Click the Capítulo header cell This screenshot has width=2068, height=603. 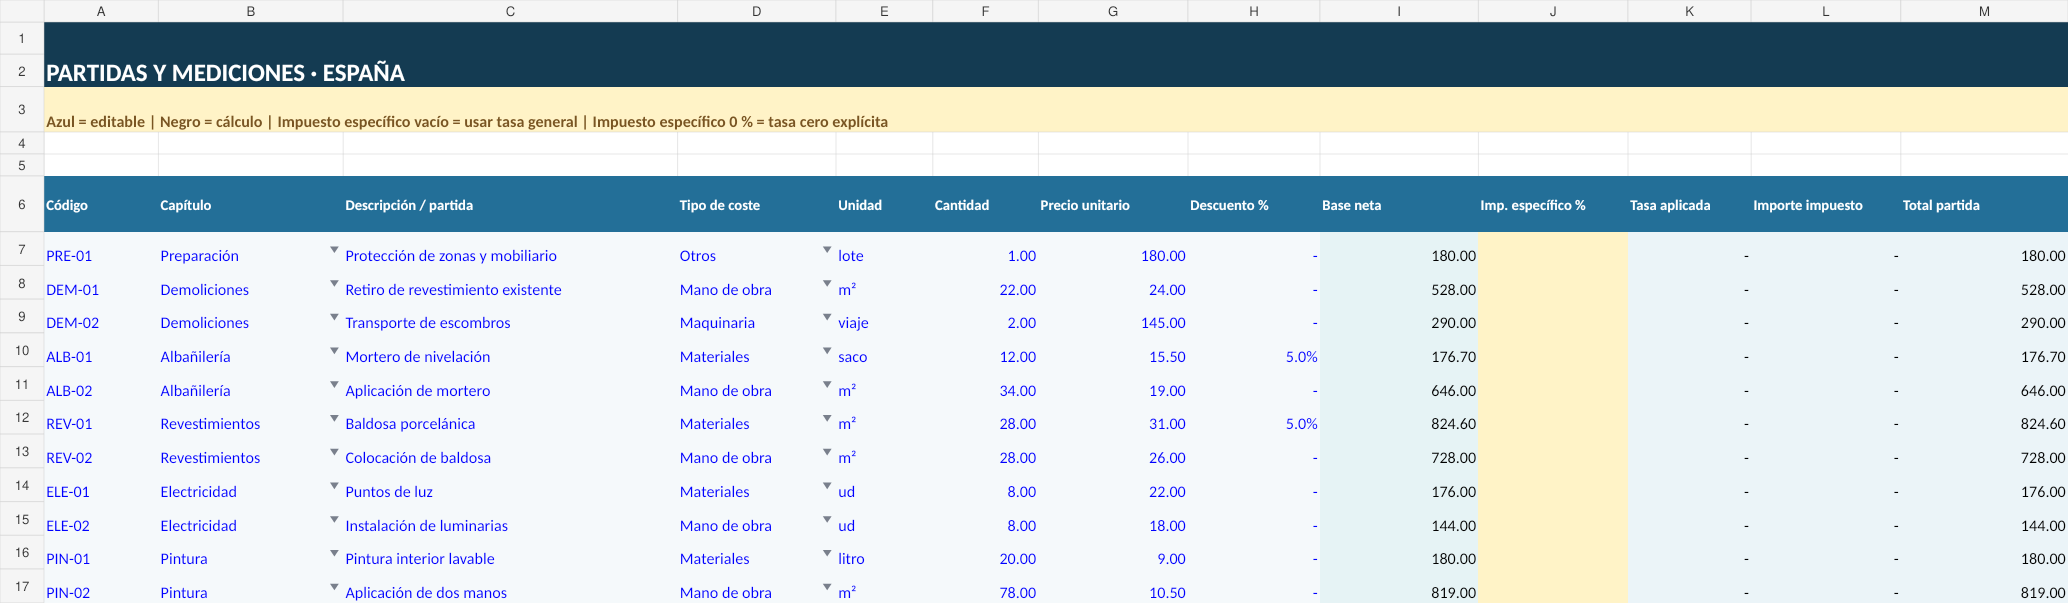[250, 205]
